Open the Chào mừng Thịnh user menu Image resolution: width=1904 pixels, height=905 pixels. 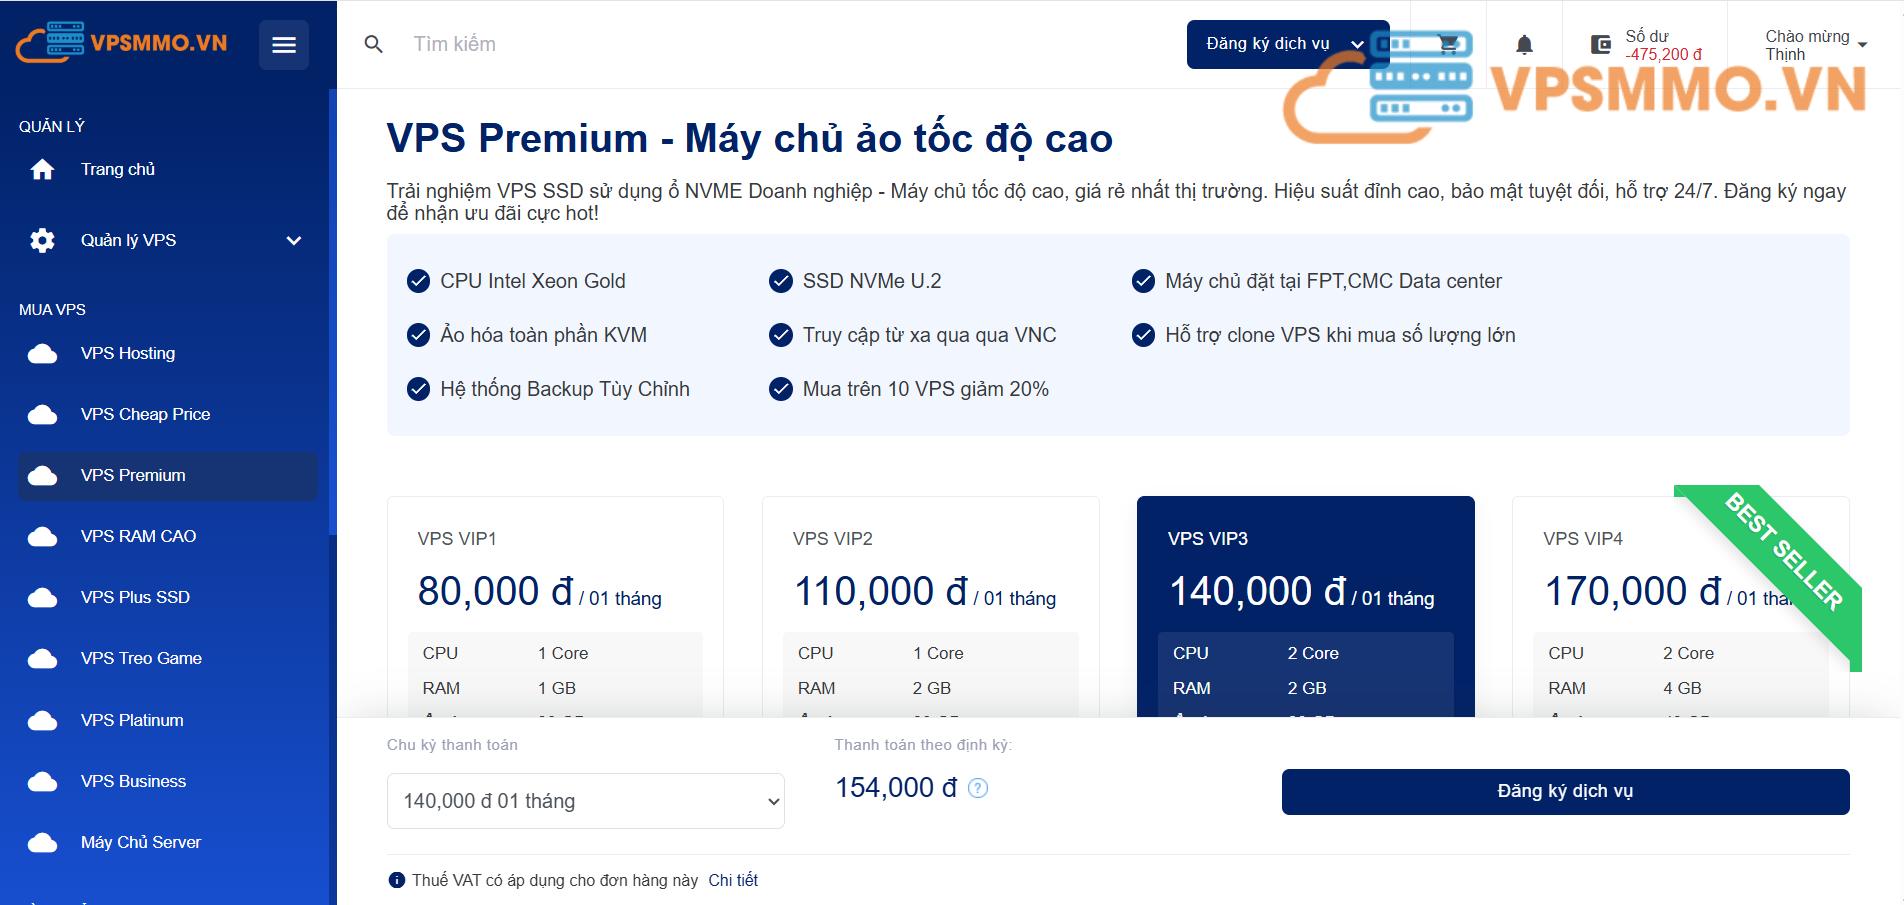[1816, 45]
